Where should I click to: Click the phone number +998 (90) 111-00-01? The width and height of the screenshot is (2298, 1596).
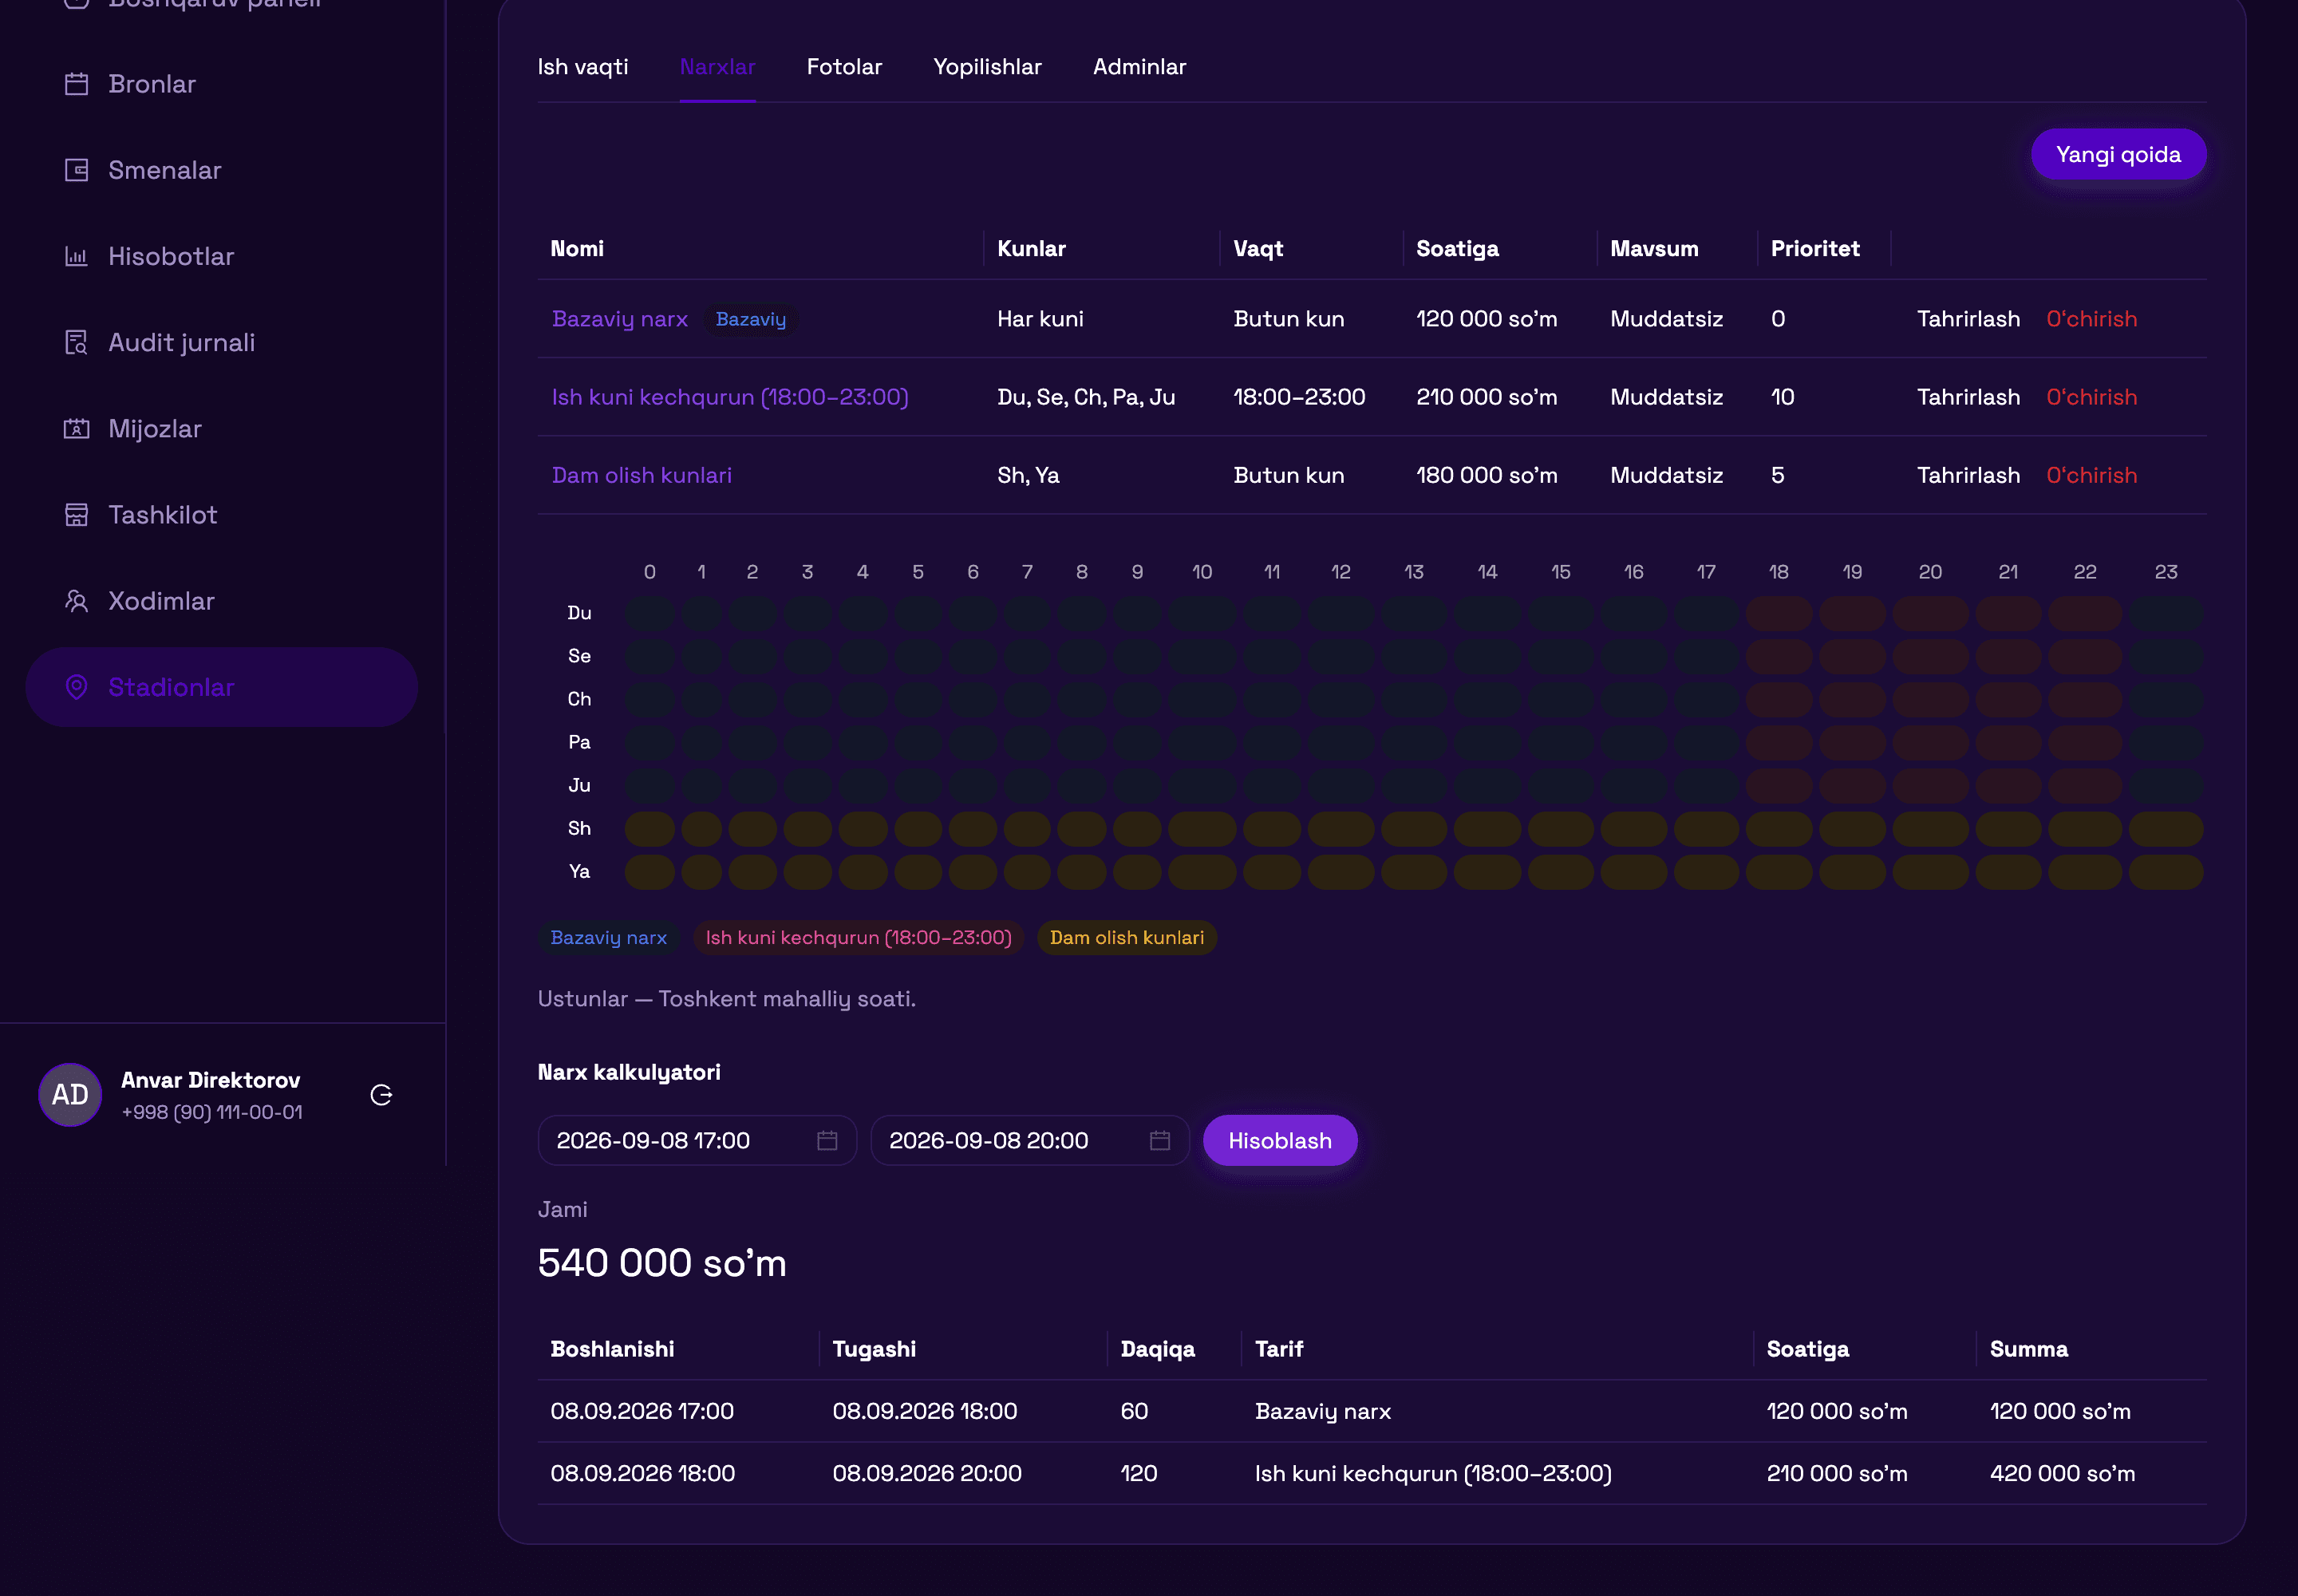point(212,1112)
